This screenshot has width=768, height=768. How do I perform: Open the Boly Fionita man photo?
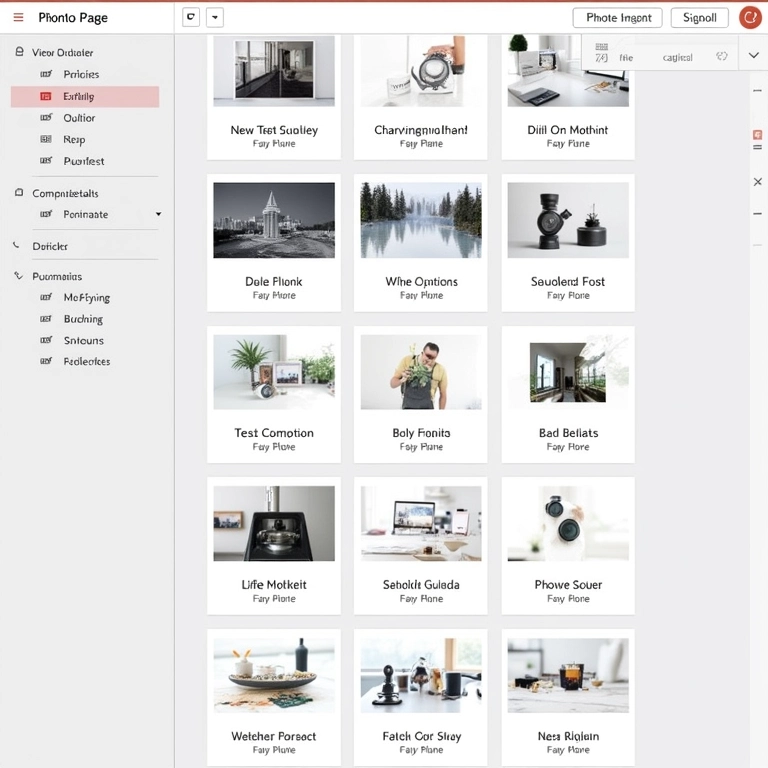pyautogui.click(x=421, y=372)
